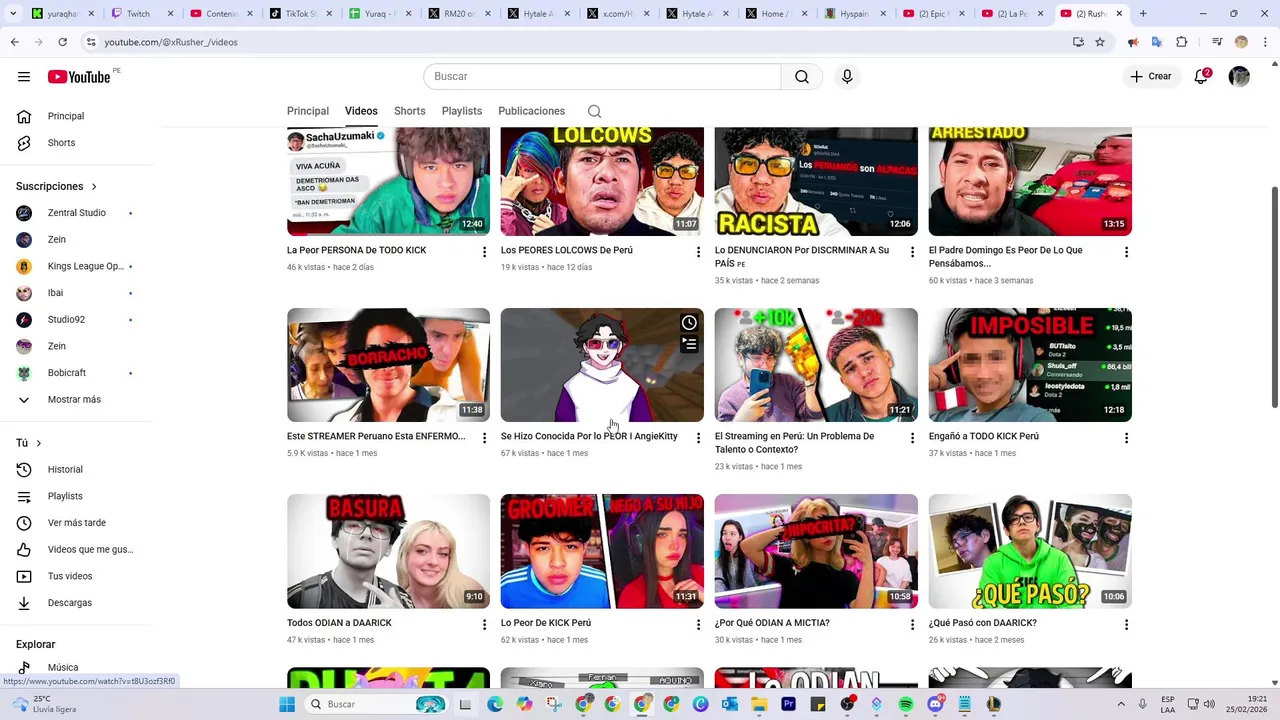Open options for ¿Qué Pasó con DAARICK?
Viewport: 1280px width, 720px height.
[x=1126, y=624]
